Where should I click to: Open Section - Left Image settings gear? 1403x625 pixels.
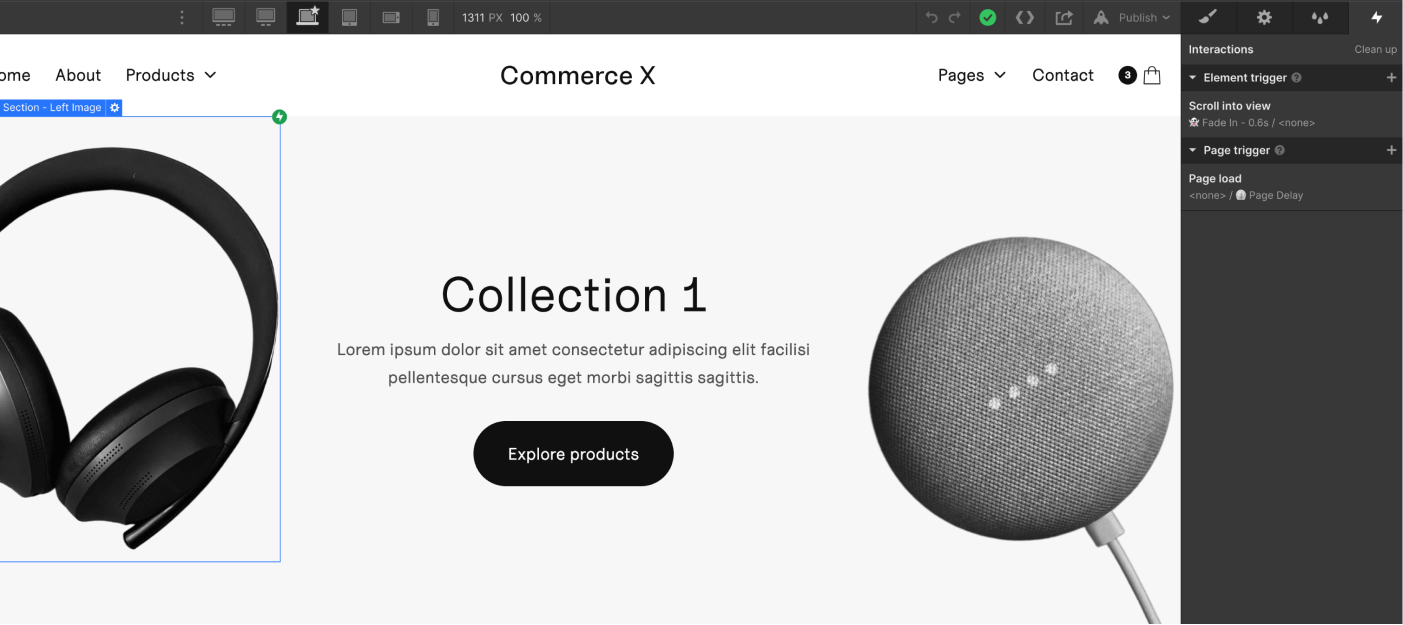[114, 107]
